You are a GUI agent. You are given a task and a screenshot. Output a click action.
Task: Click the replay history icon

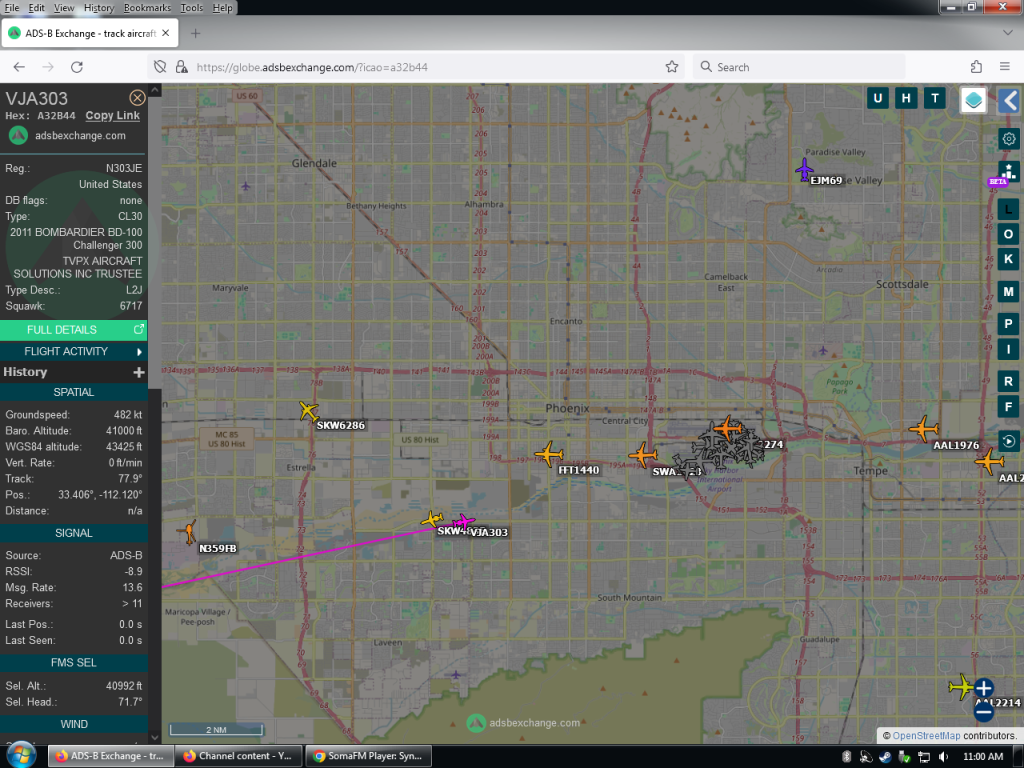coord(1008,441)
